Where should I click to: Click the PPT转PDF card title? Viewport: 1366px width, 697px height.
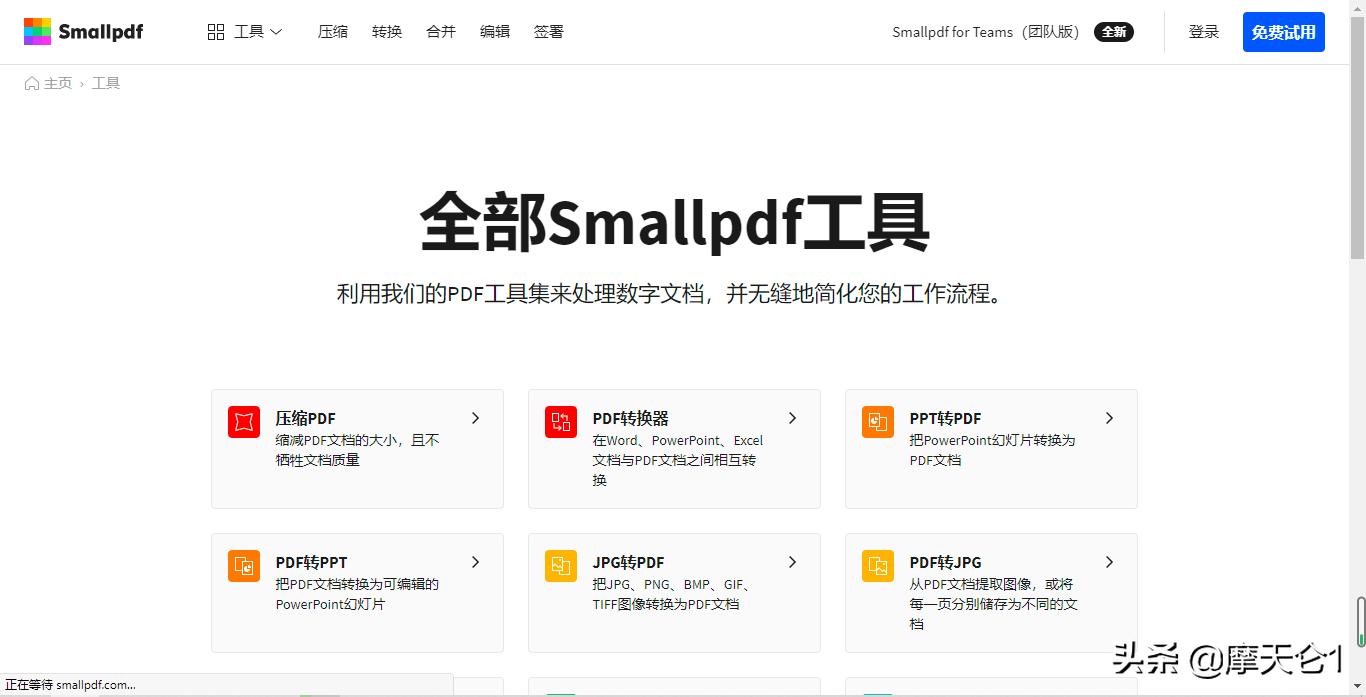(x=946, y=418)
